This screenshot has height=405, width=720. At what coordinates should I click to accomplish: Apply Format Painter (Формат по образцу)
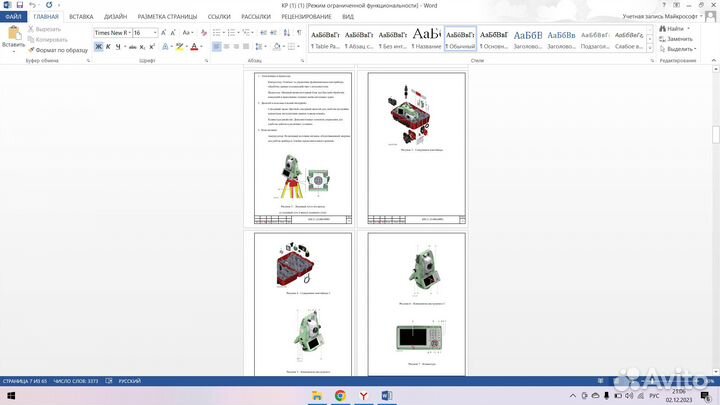(x=59, y=49)
